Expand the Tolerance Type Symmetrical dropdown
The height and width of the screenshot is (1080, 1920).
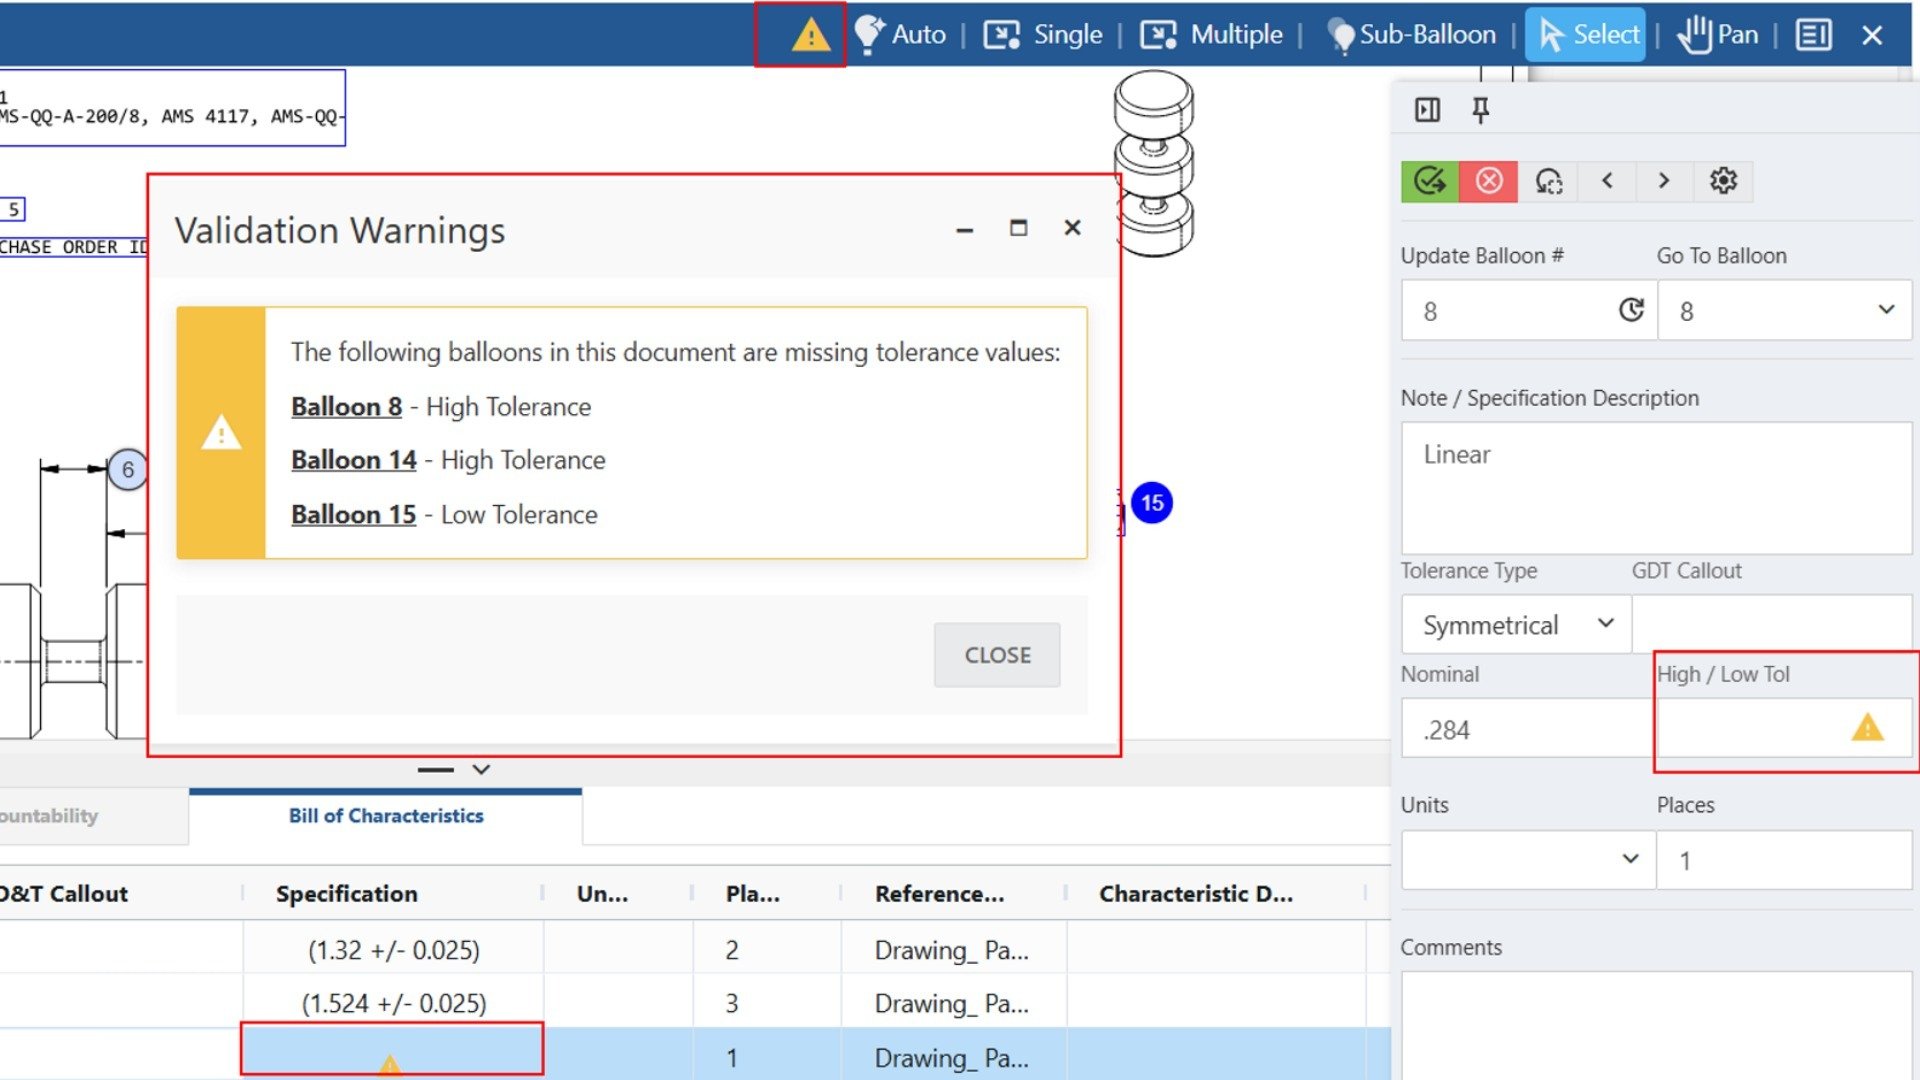(1517, 625)
